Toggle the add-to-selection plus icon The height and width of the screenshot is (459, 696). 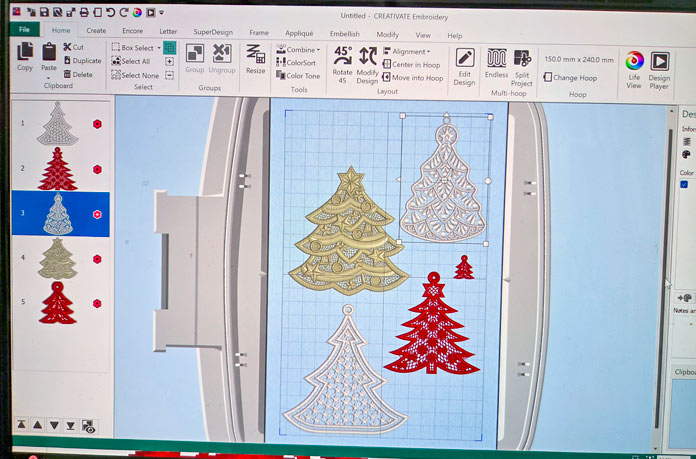(170, 62)
